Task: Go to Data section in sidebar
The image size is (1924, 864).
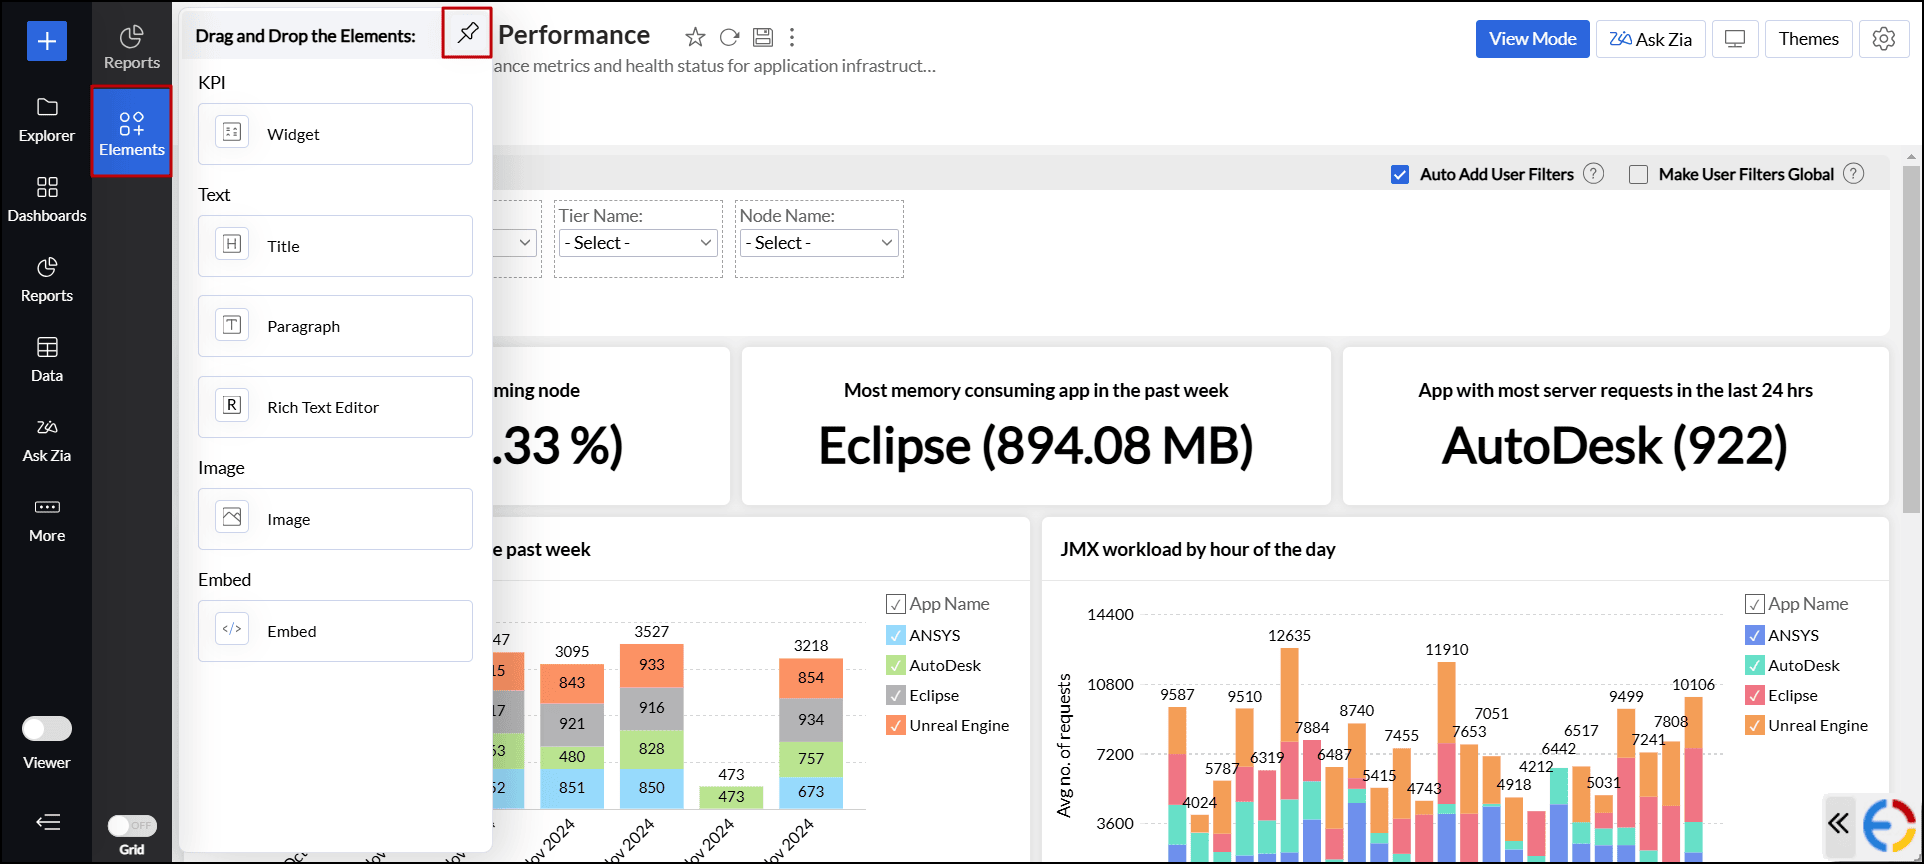Action: coord(47,359)
